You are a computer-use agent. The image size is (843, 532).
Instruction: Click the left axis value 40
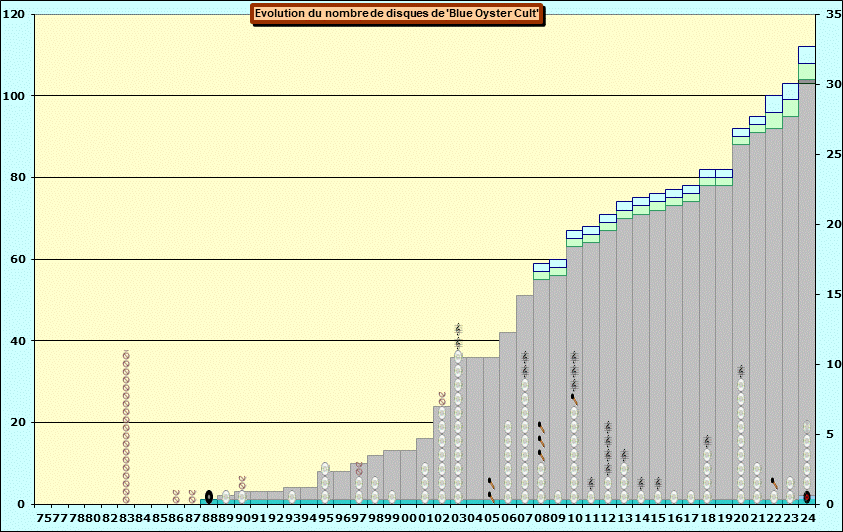pos(17,341)
